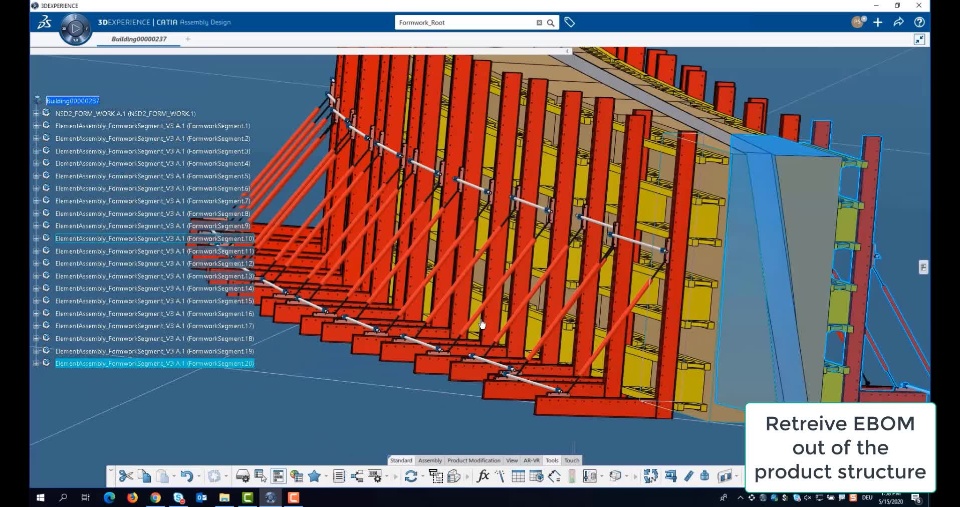Click the search magnifier in search field
The image size is (960, 507).
click(x=551, y=23)
